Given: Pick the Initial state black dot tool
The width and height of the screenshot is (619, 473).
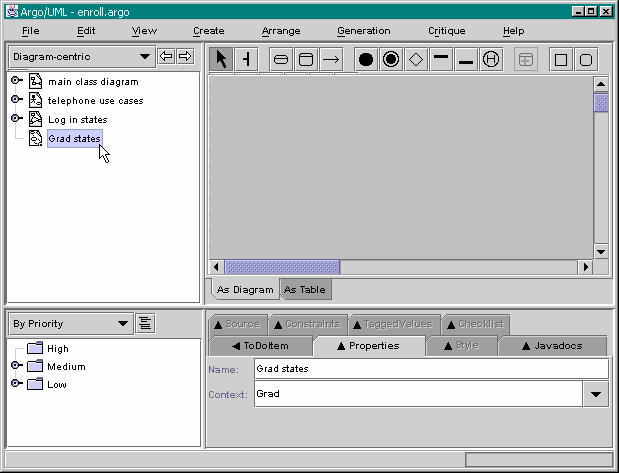Looking at the screenshot, I should point(366,60).
